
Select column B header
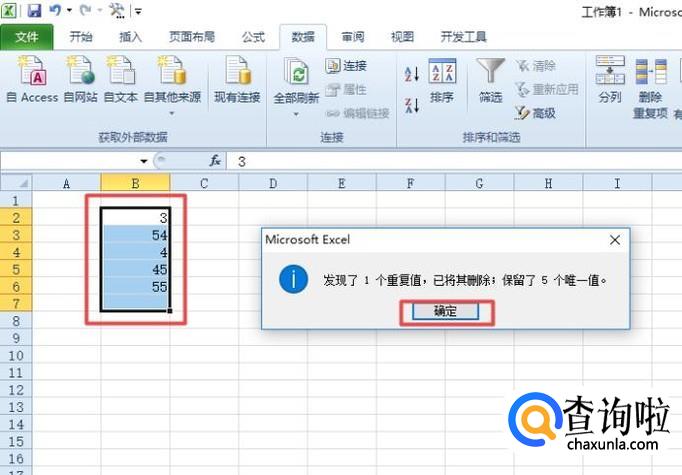click(x=135, y=183)
